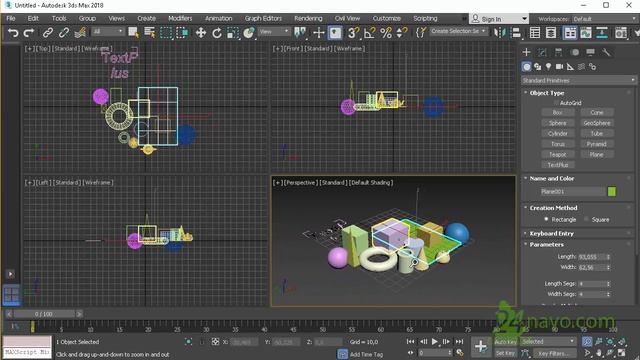
Task: Activate the Select and Place tool
Action: (249, 33)
